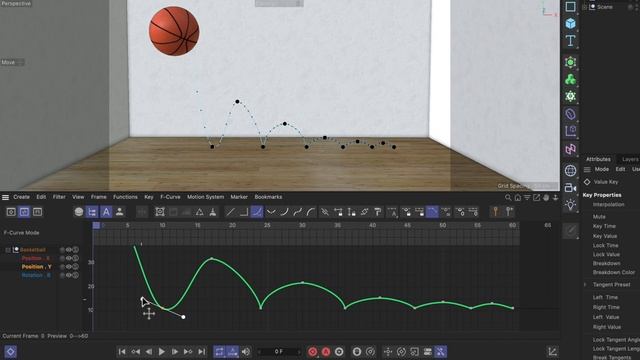Image resolution: width=640 pixels, height=360 pixels.
Task: Apply spline interpolation to keys
Action: pos(257,212)
